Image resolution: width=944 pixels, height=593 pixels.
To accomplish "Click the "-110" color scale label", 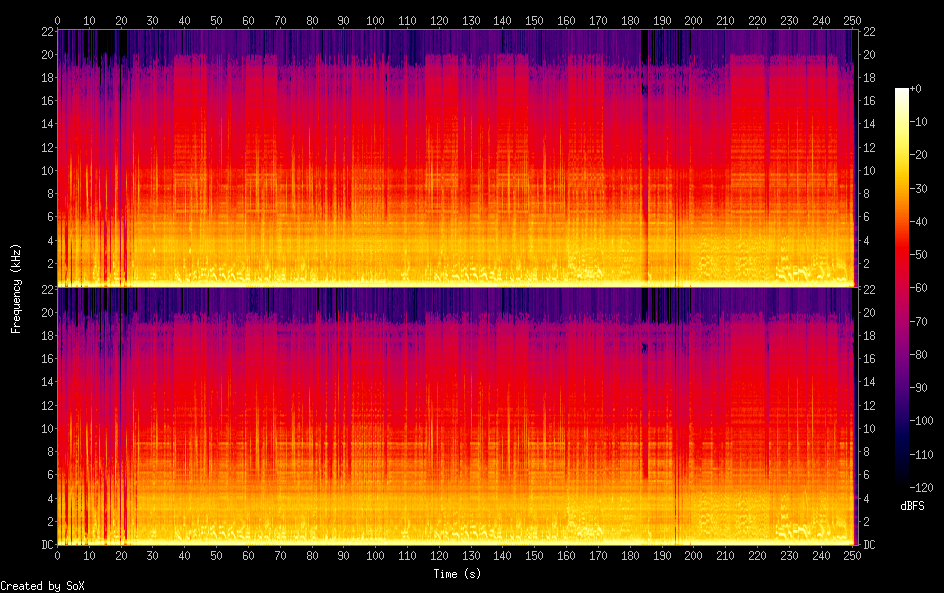I will point(922,455).
